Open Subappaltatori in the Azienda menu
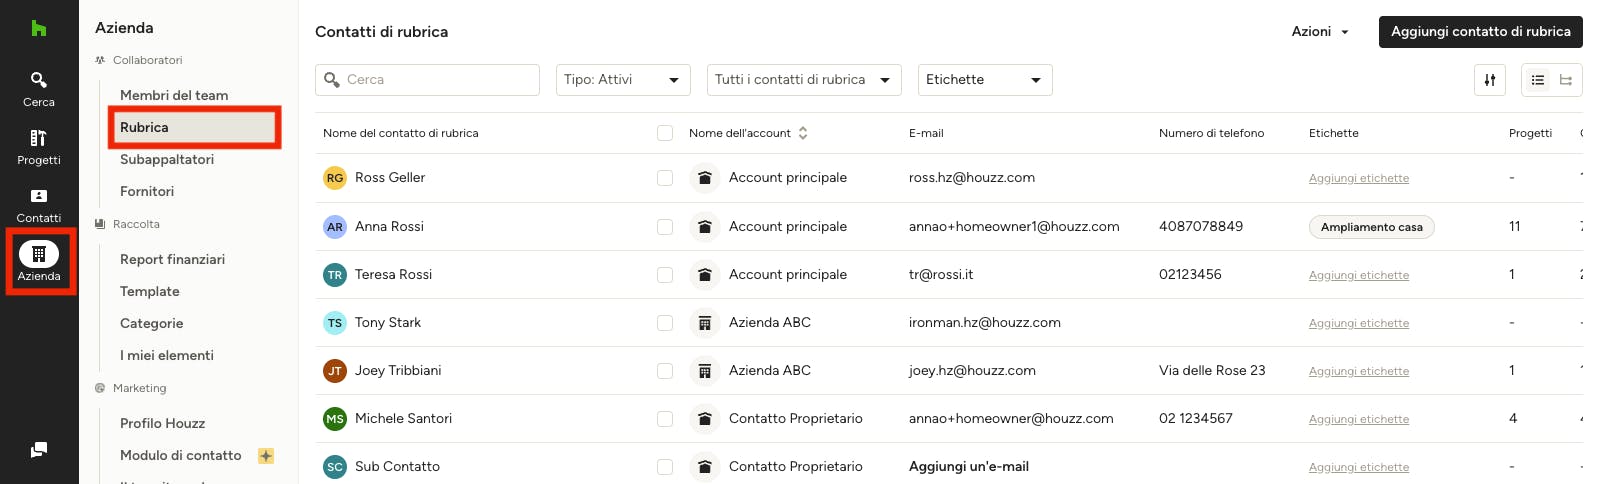Screen dimensions: 1597x484 click(167, 159)
